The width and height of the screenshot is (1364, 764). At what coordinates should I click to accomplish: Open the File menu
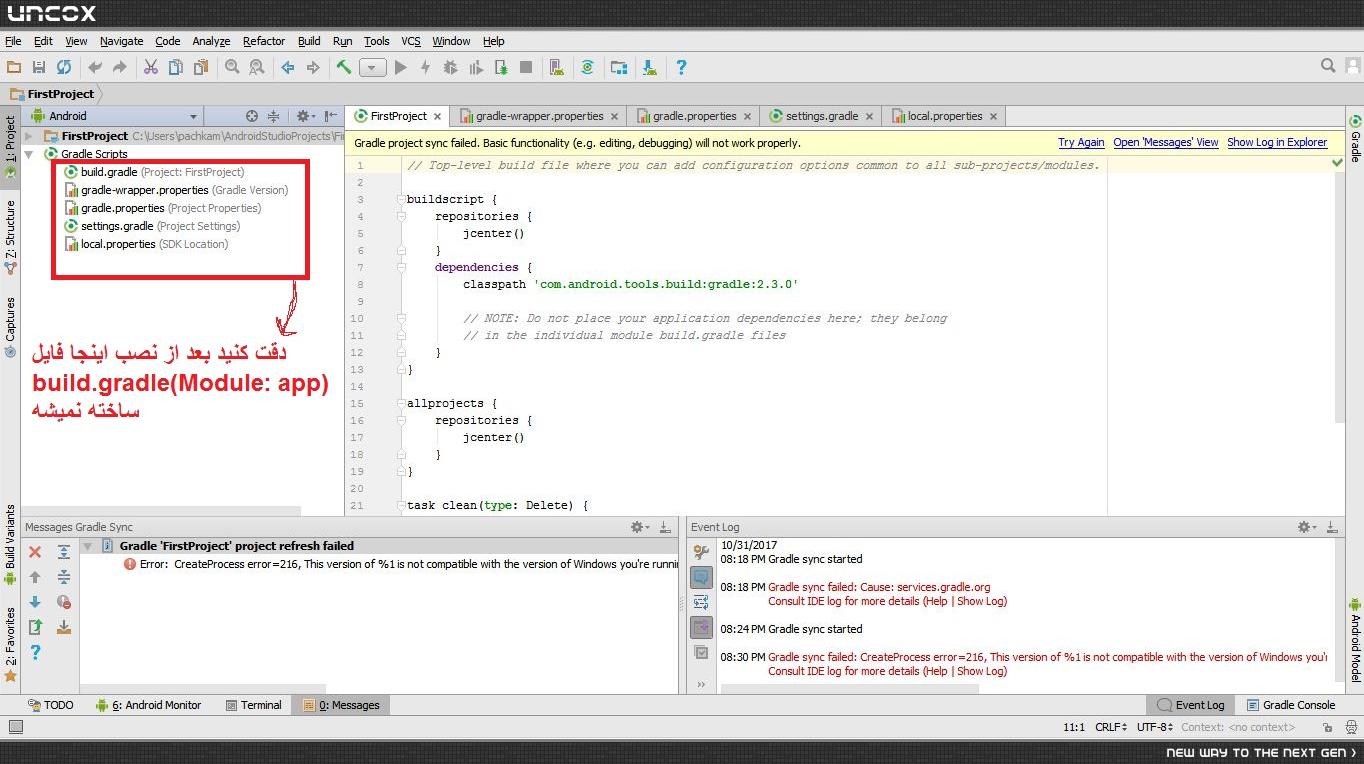click(13, 41)
